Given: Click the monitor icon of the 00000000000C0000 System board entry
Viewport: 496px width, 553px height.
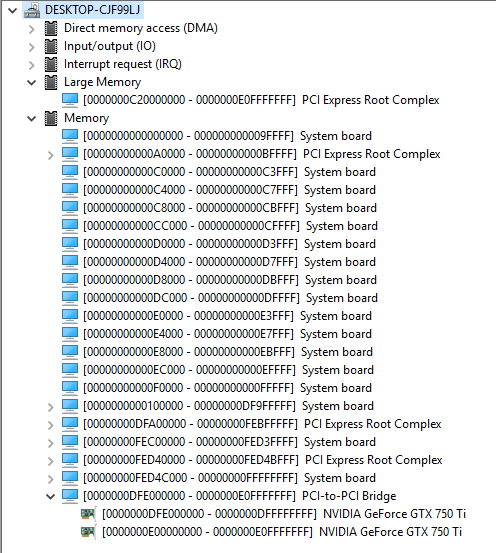Looking at the screenshot, I should (x=70, y=172).
